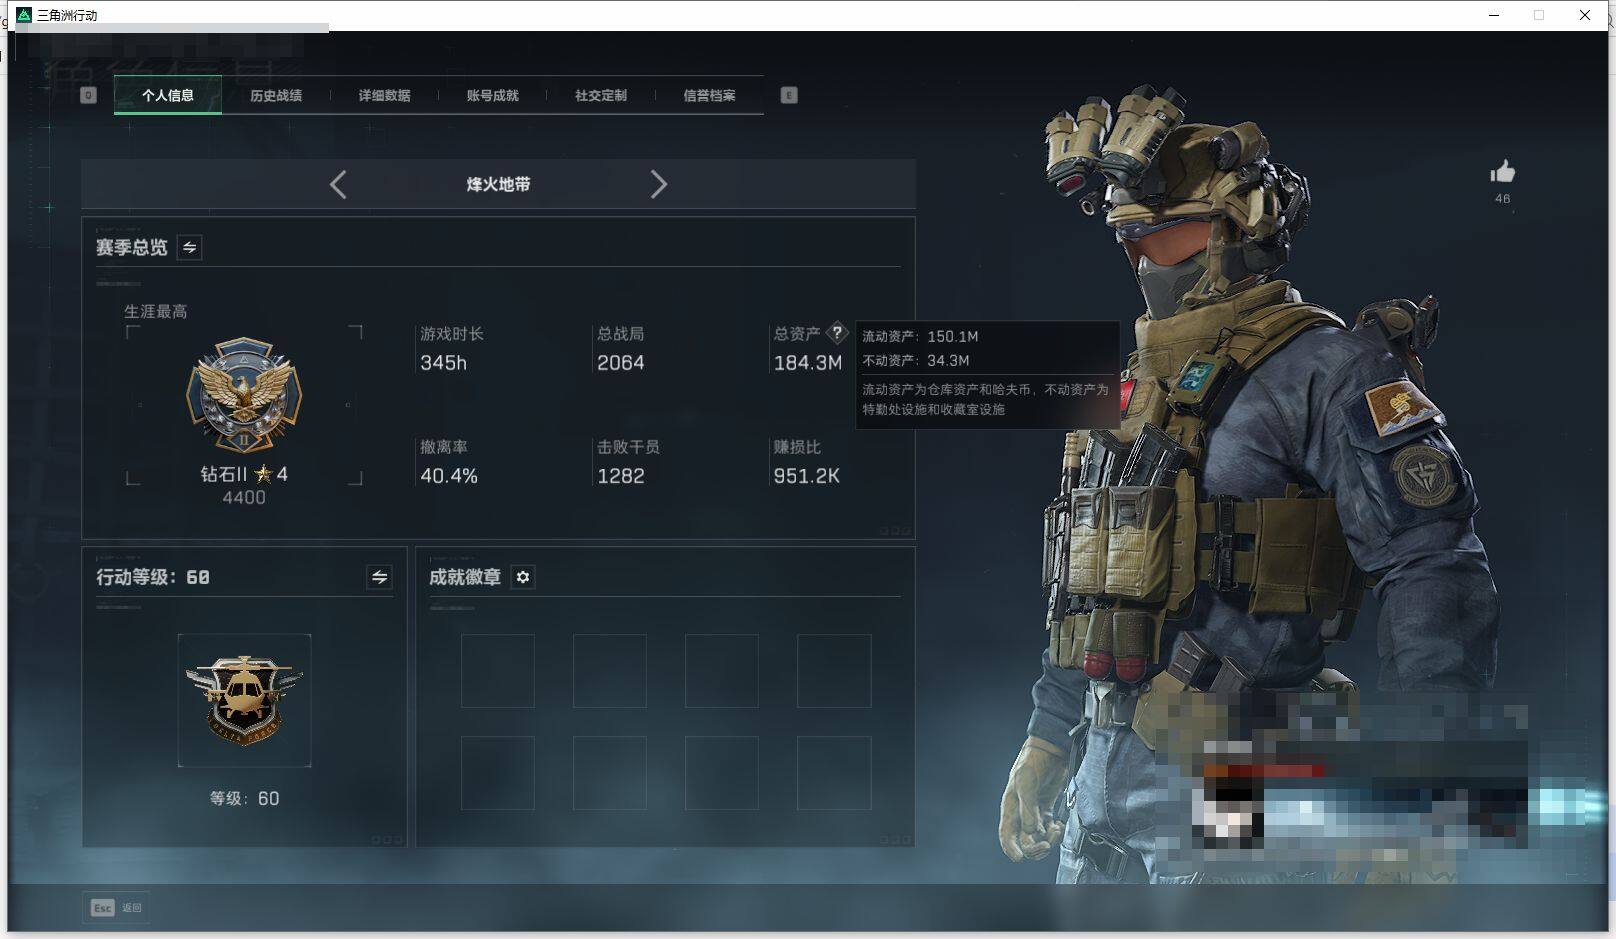The width and height of the screenshot is (1616, 939).
Task: Click the level 60 helicopter emblem
Action: pyautogui.click(x=244, y=700)
